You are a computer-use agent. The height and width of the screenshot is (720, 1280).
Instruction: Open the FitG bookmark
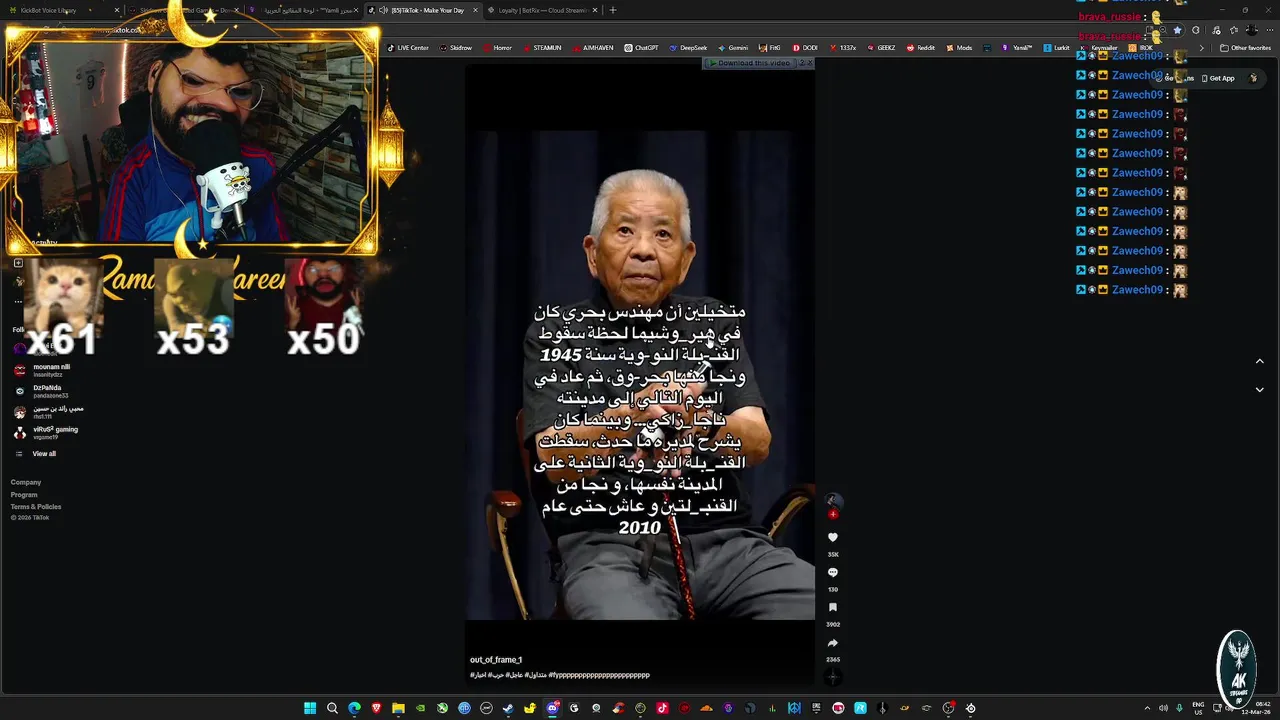pos(769,48)
